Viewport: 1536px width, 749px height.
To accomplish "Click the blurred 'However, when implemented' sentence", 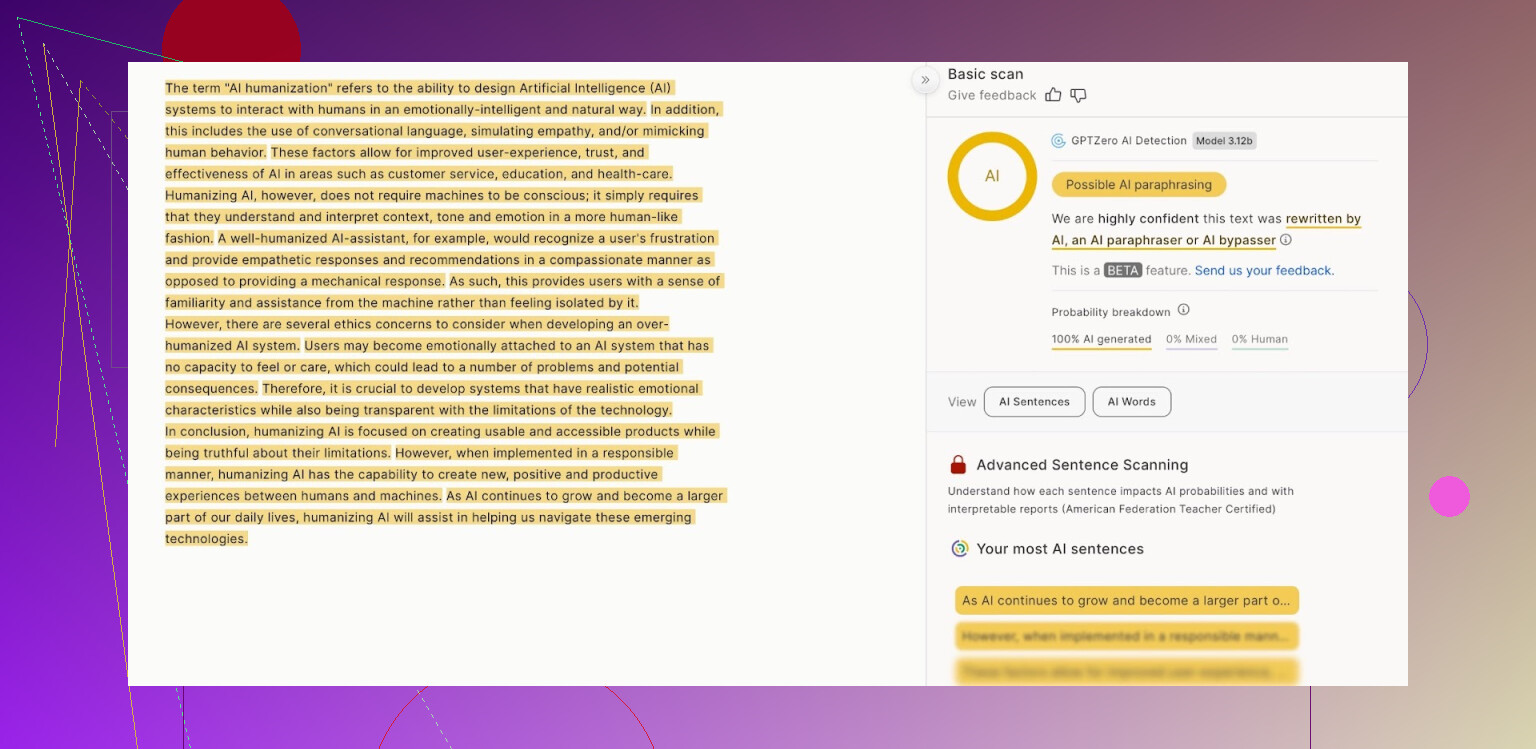I will [x=1126, y=636].
